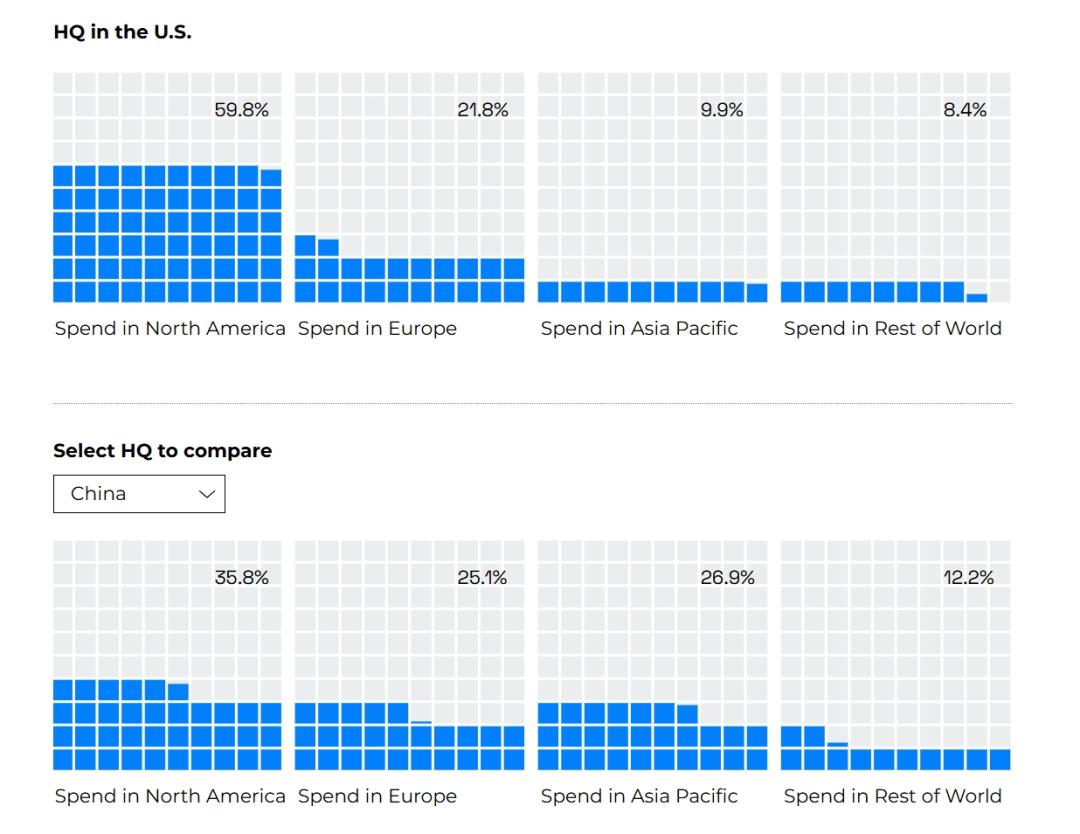
Task: Click the dropdown chevron arrow next to China
Action: pos(207,494)
